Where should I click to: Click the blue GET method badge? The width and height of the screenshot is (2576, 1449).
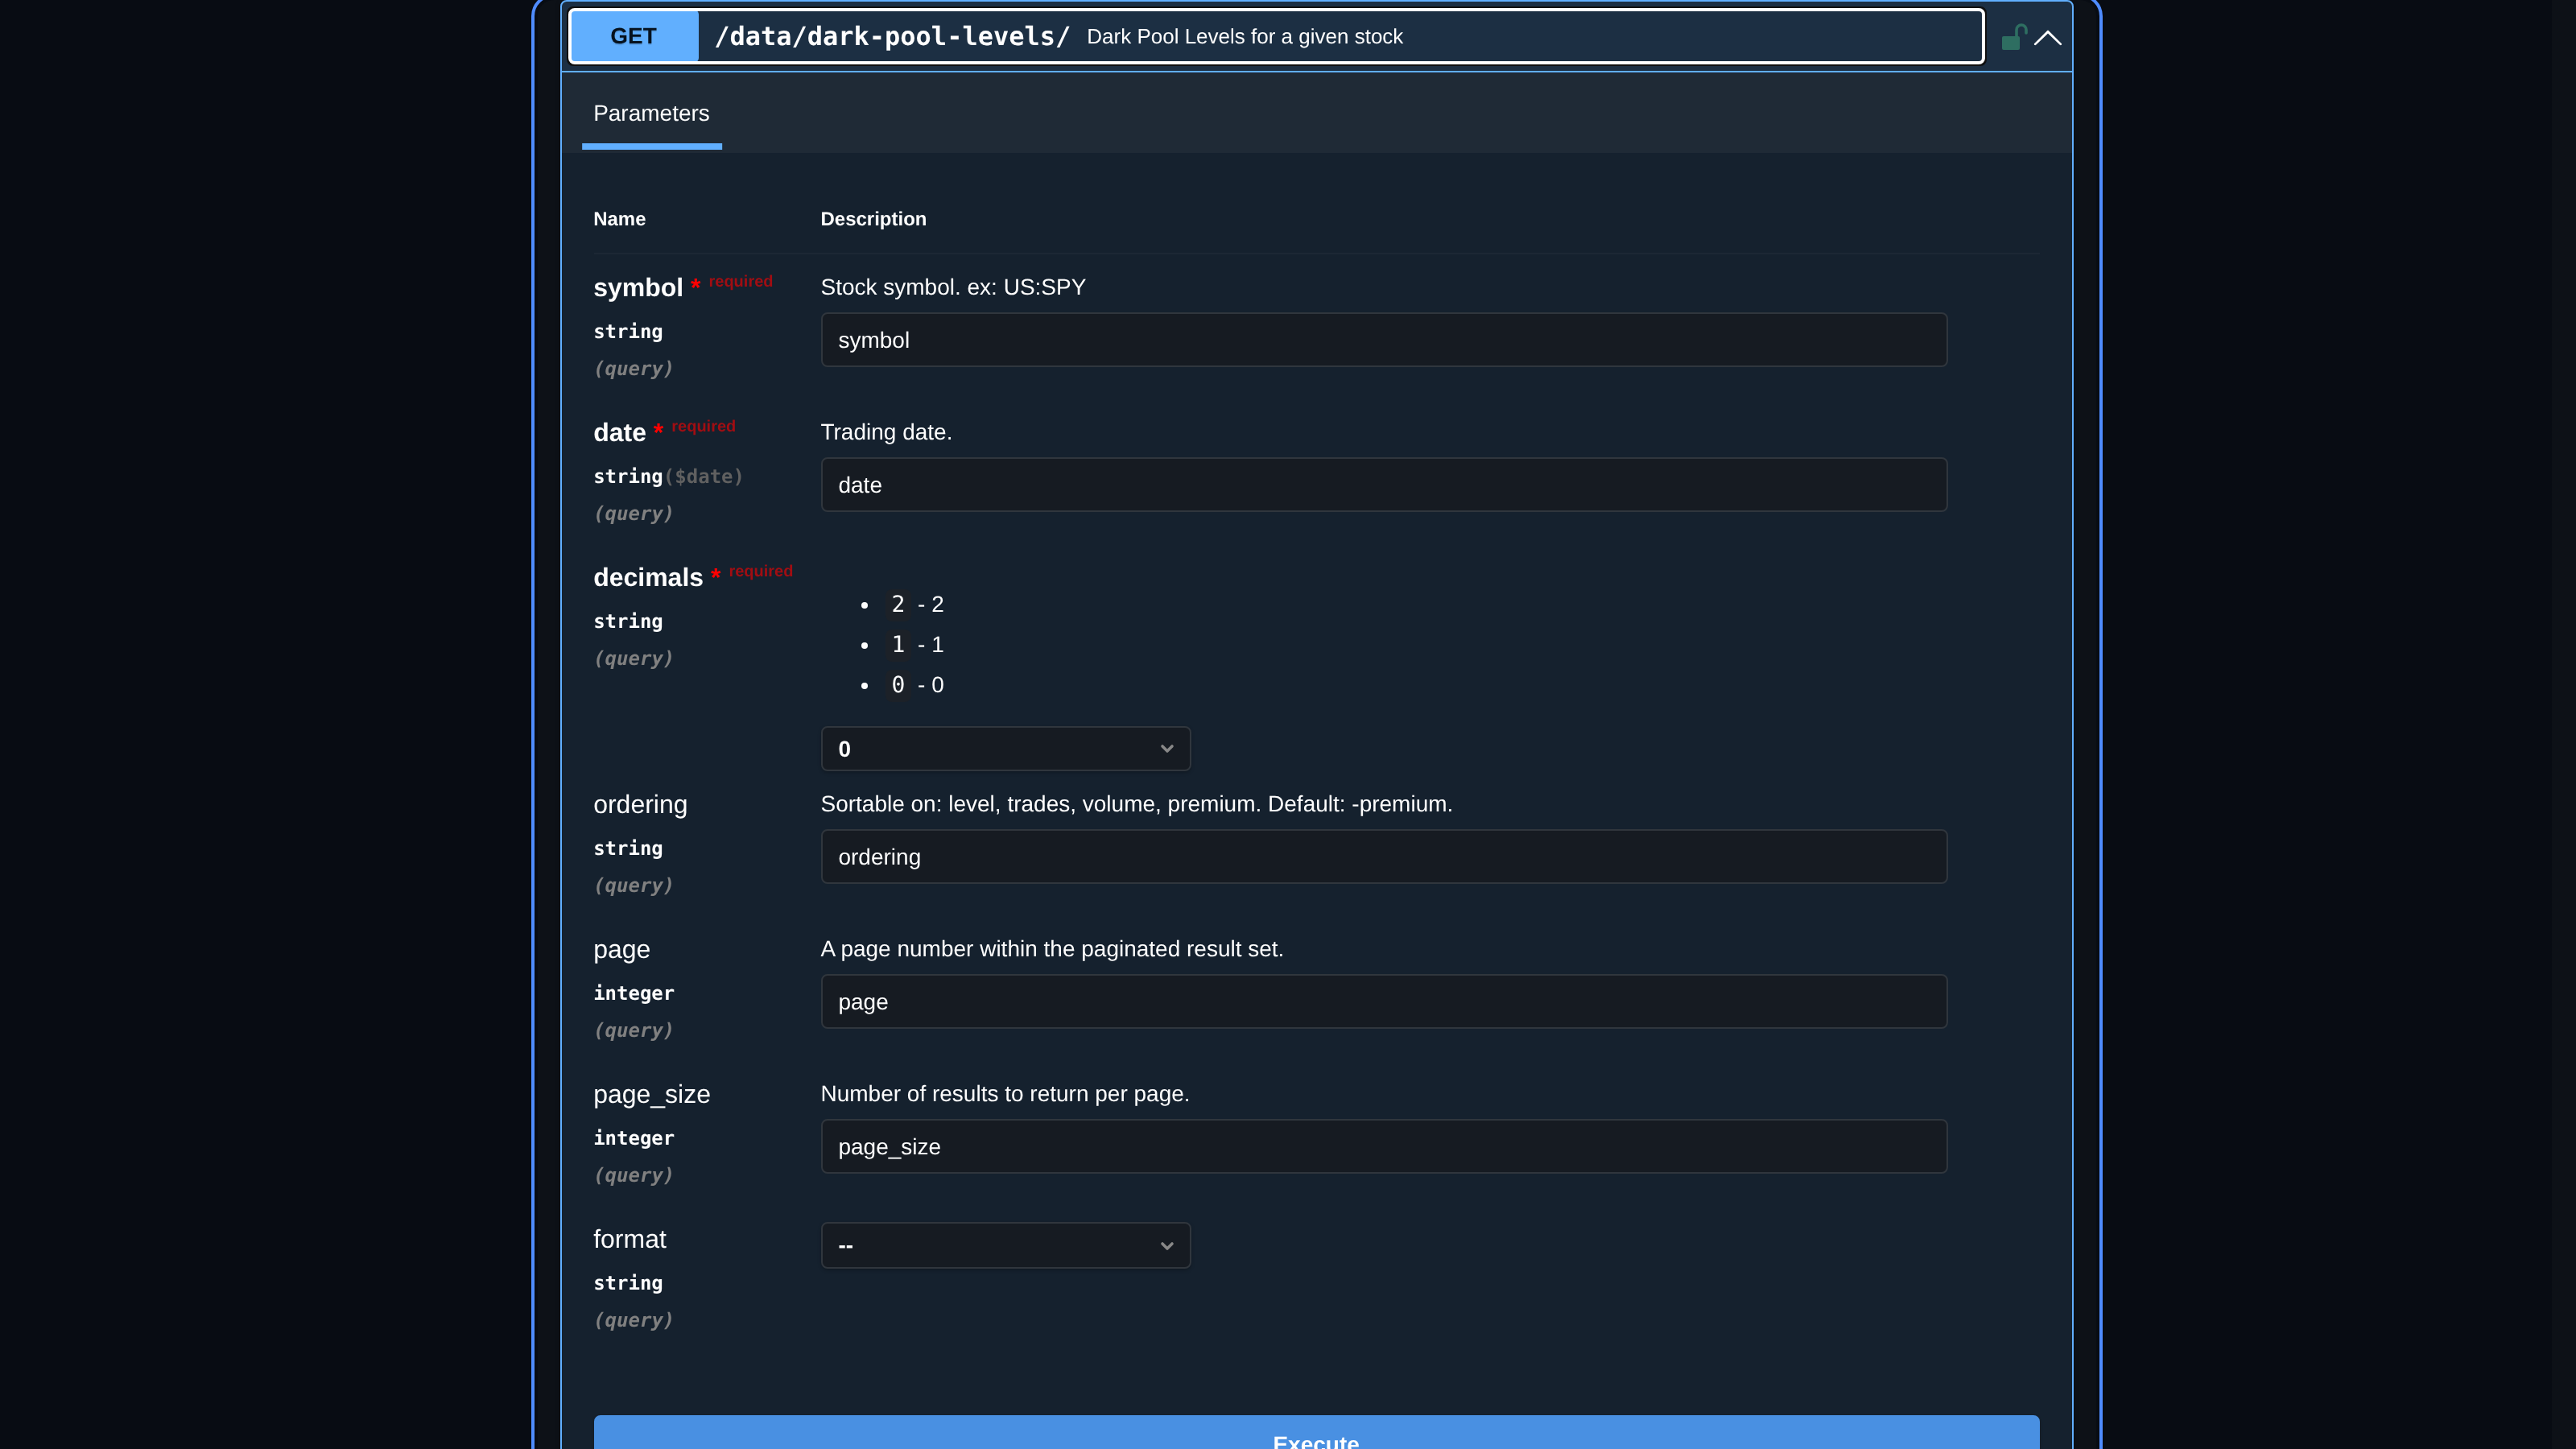(634, 36)
